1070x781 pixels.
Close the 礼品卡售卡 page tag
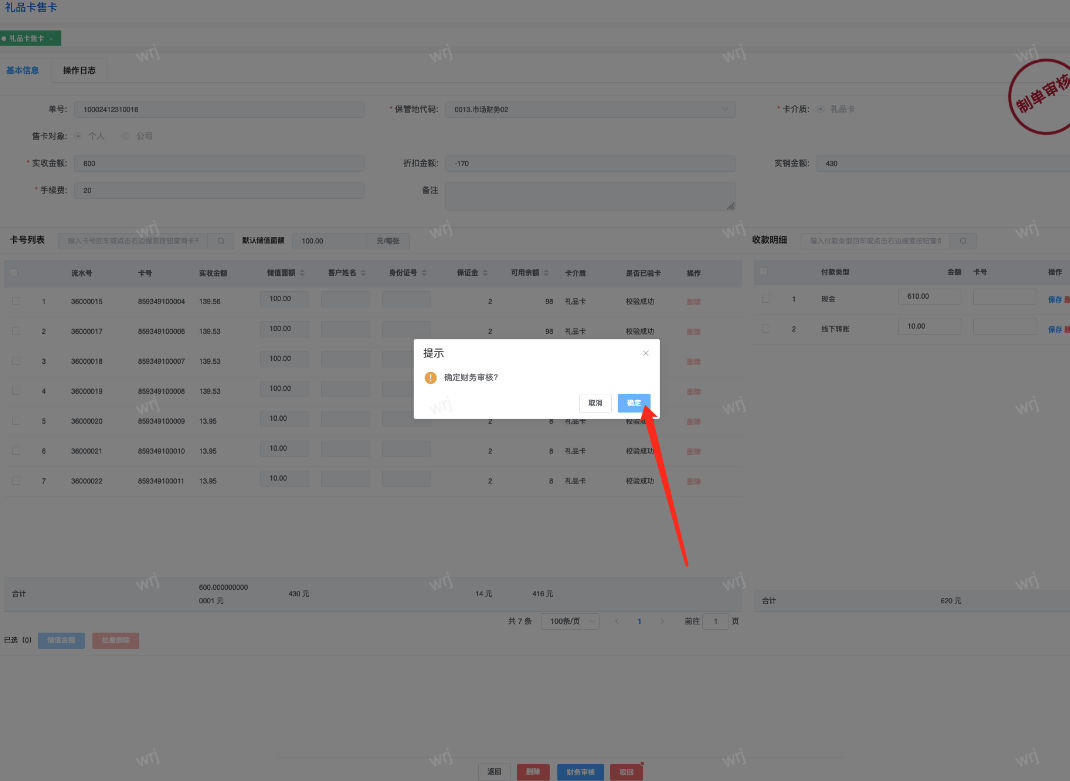click(x=51, y=38)
